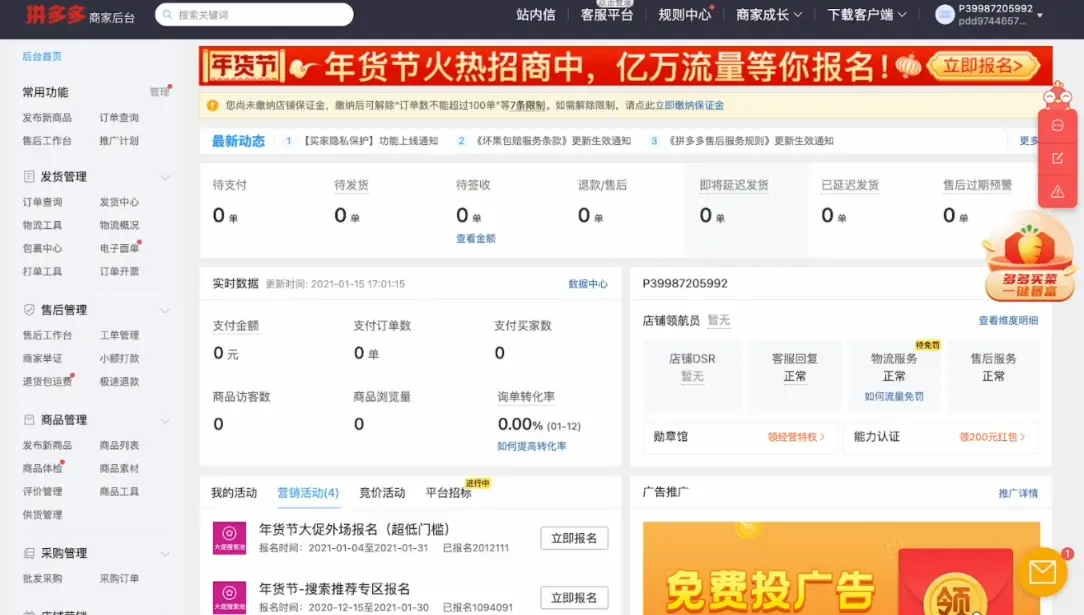1084x615 pixels.
Task: Click the search keyword input field
Action: (260, 15)
